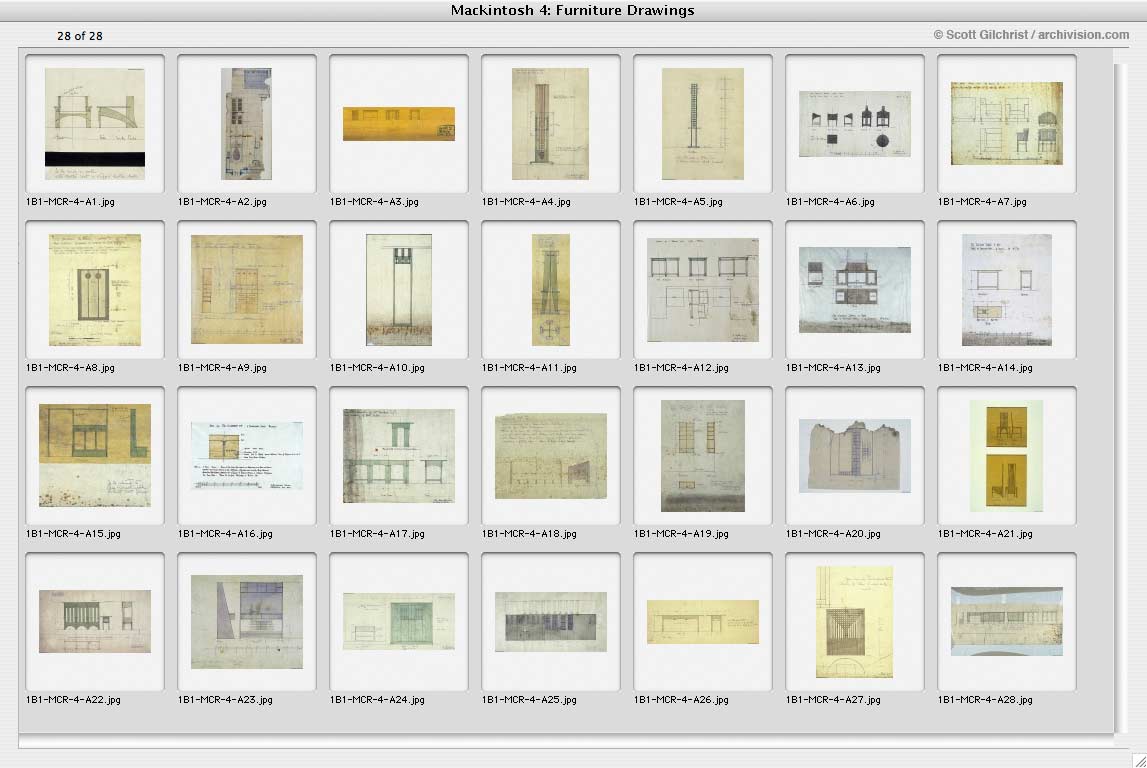Click the label text "1B1-MCR-4-A16.jpg"
Screen dimensions: 1147x768
[x=225, y=534]
